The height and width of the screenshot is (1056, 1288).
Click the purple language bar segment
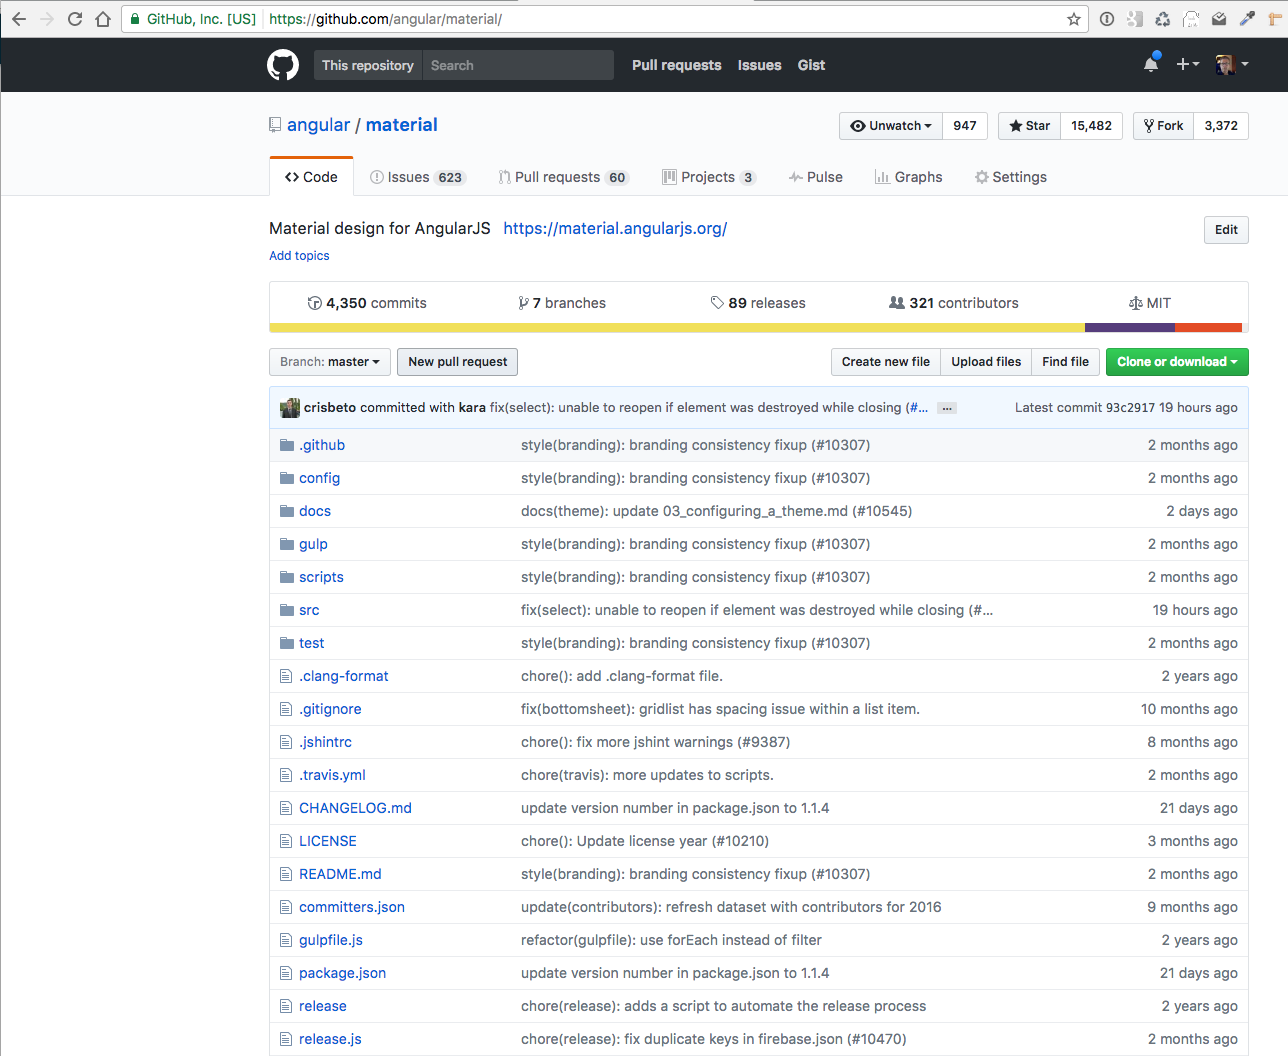pyautogui.click(x=1130, y=328)
